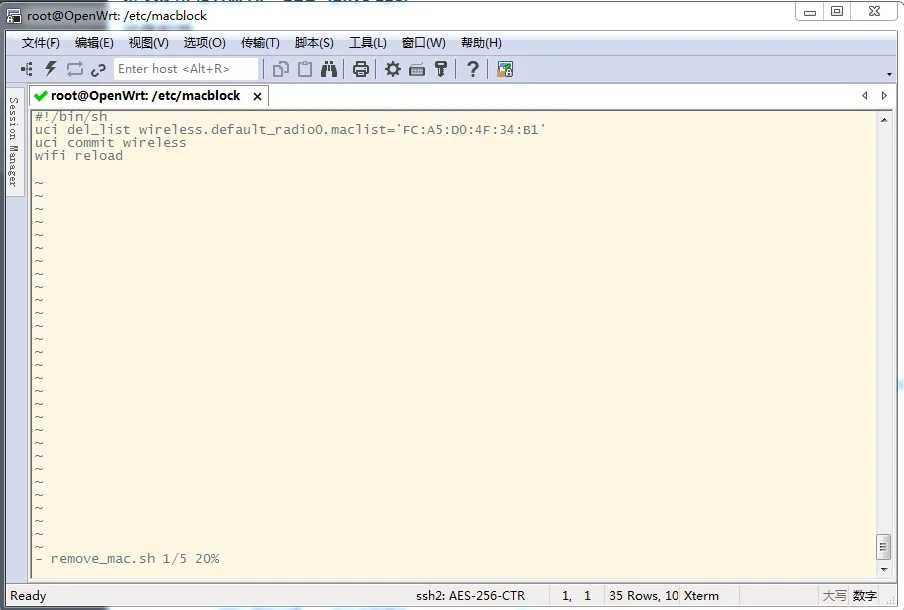904x610 pixels.
Task: Click the Xterm status bar entry
Action: click(701, 596)
